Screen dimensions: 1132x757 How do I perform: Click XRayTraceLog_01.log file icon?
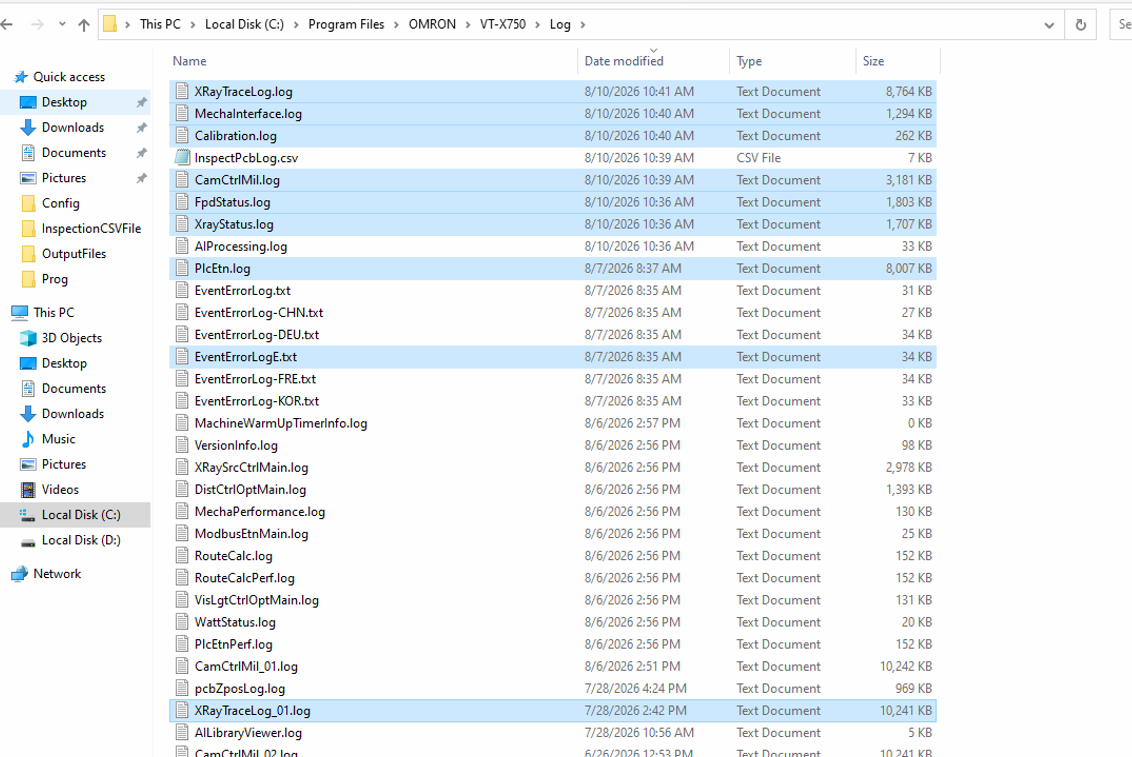182,710
